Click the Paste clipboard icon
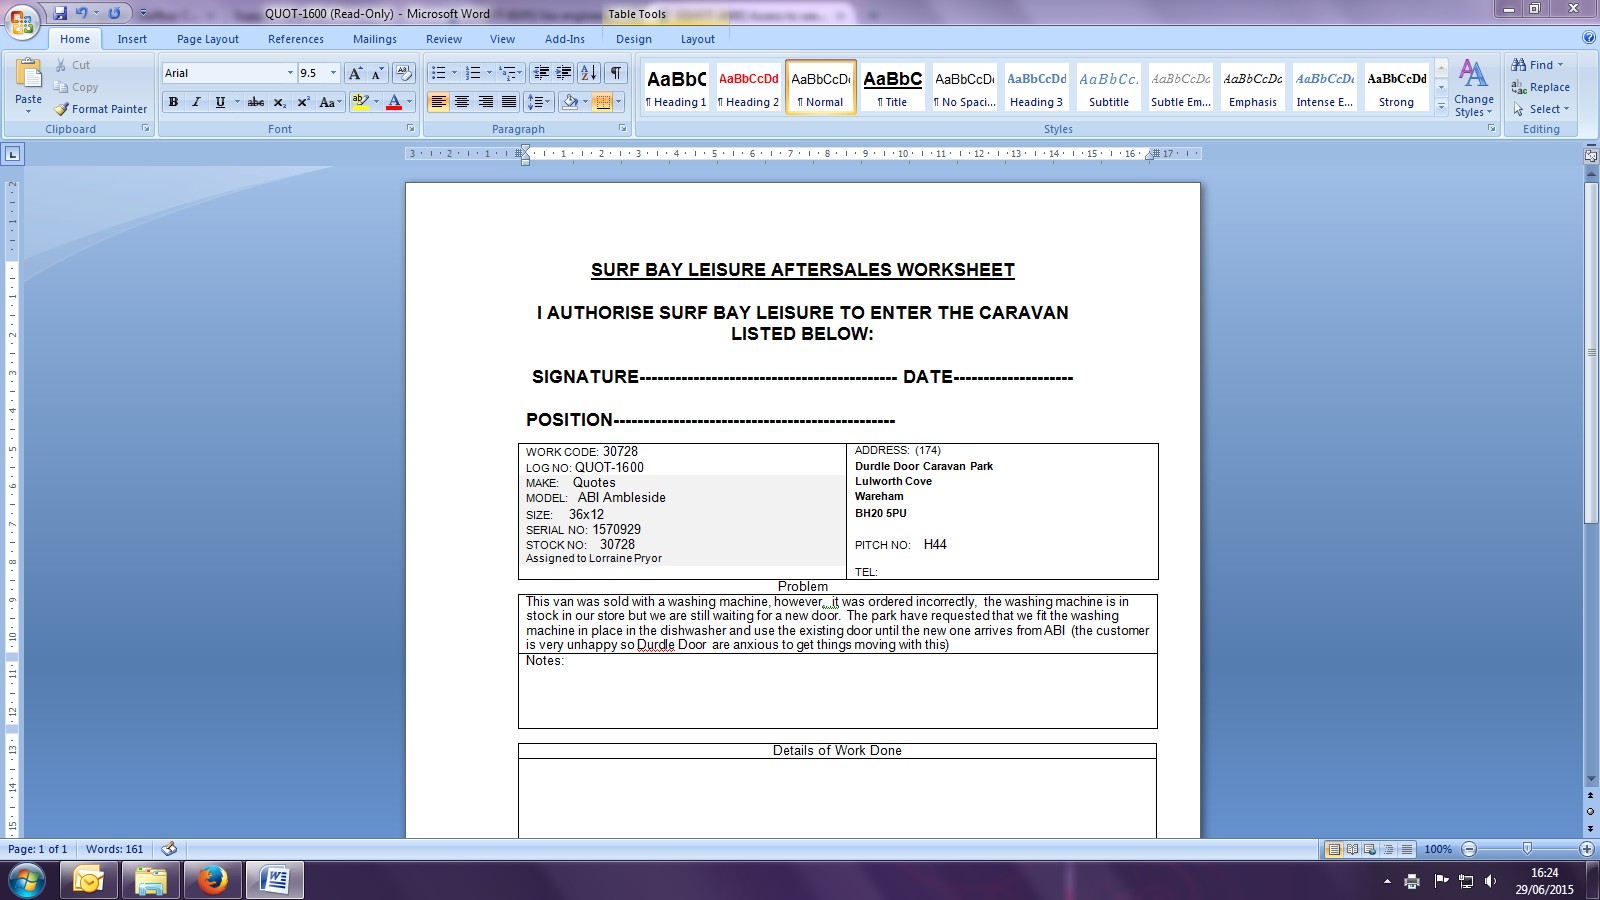Image resolution: width=1600 pixels, height=900 pixels. click(29, 76)
